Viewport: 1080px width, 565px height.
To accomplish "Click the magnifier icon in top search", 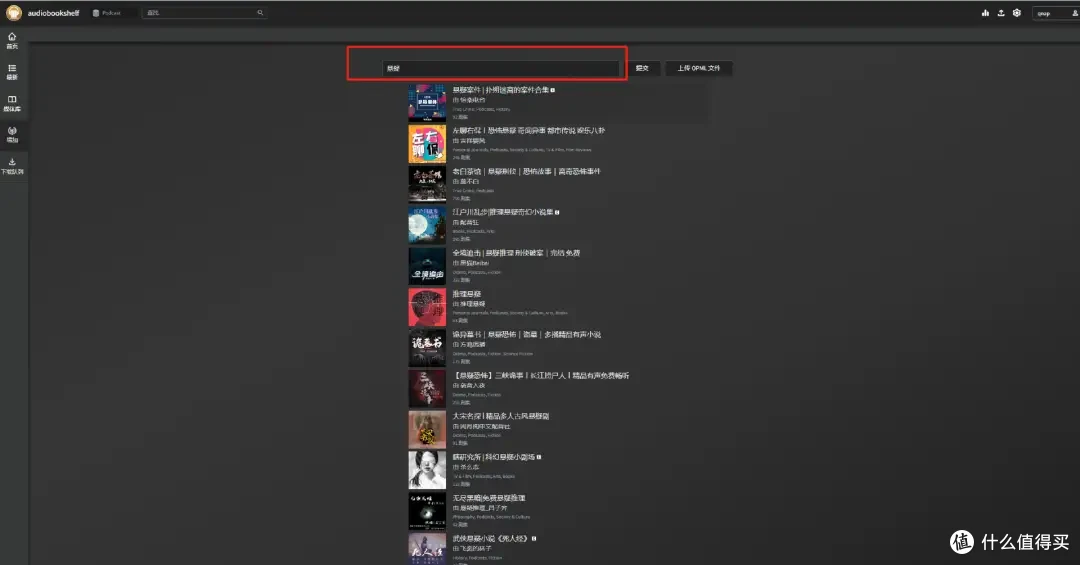I will pyautogui.click(x=260, y=12).
